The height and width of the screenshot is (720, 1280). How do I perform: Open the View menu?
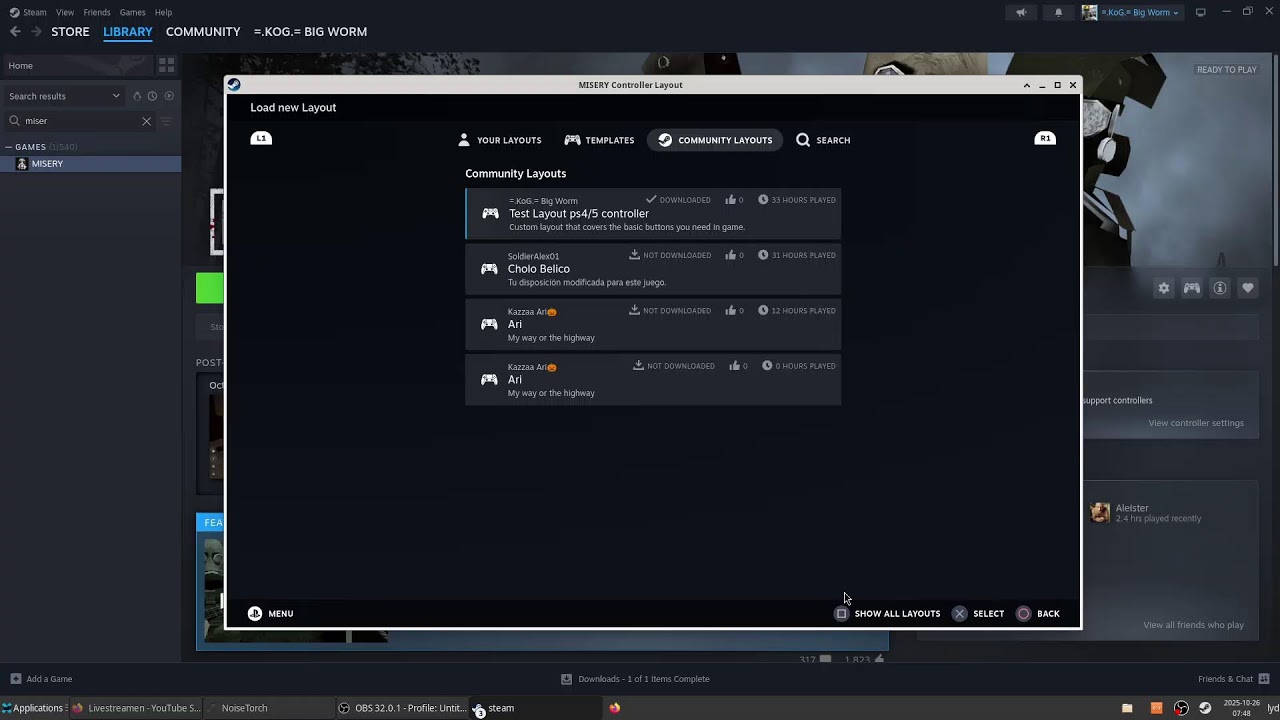tap(65, 12)
